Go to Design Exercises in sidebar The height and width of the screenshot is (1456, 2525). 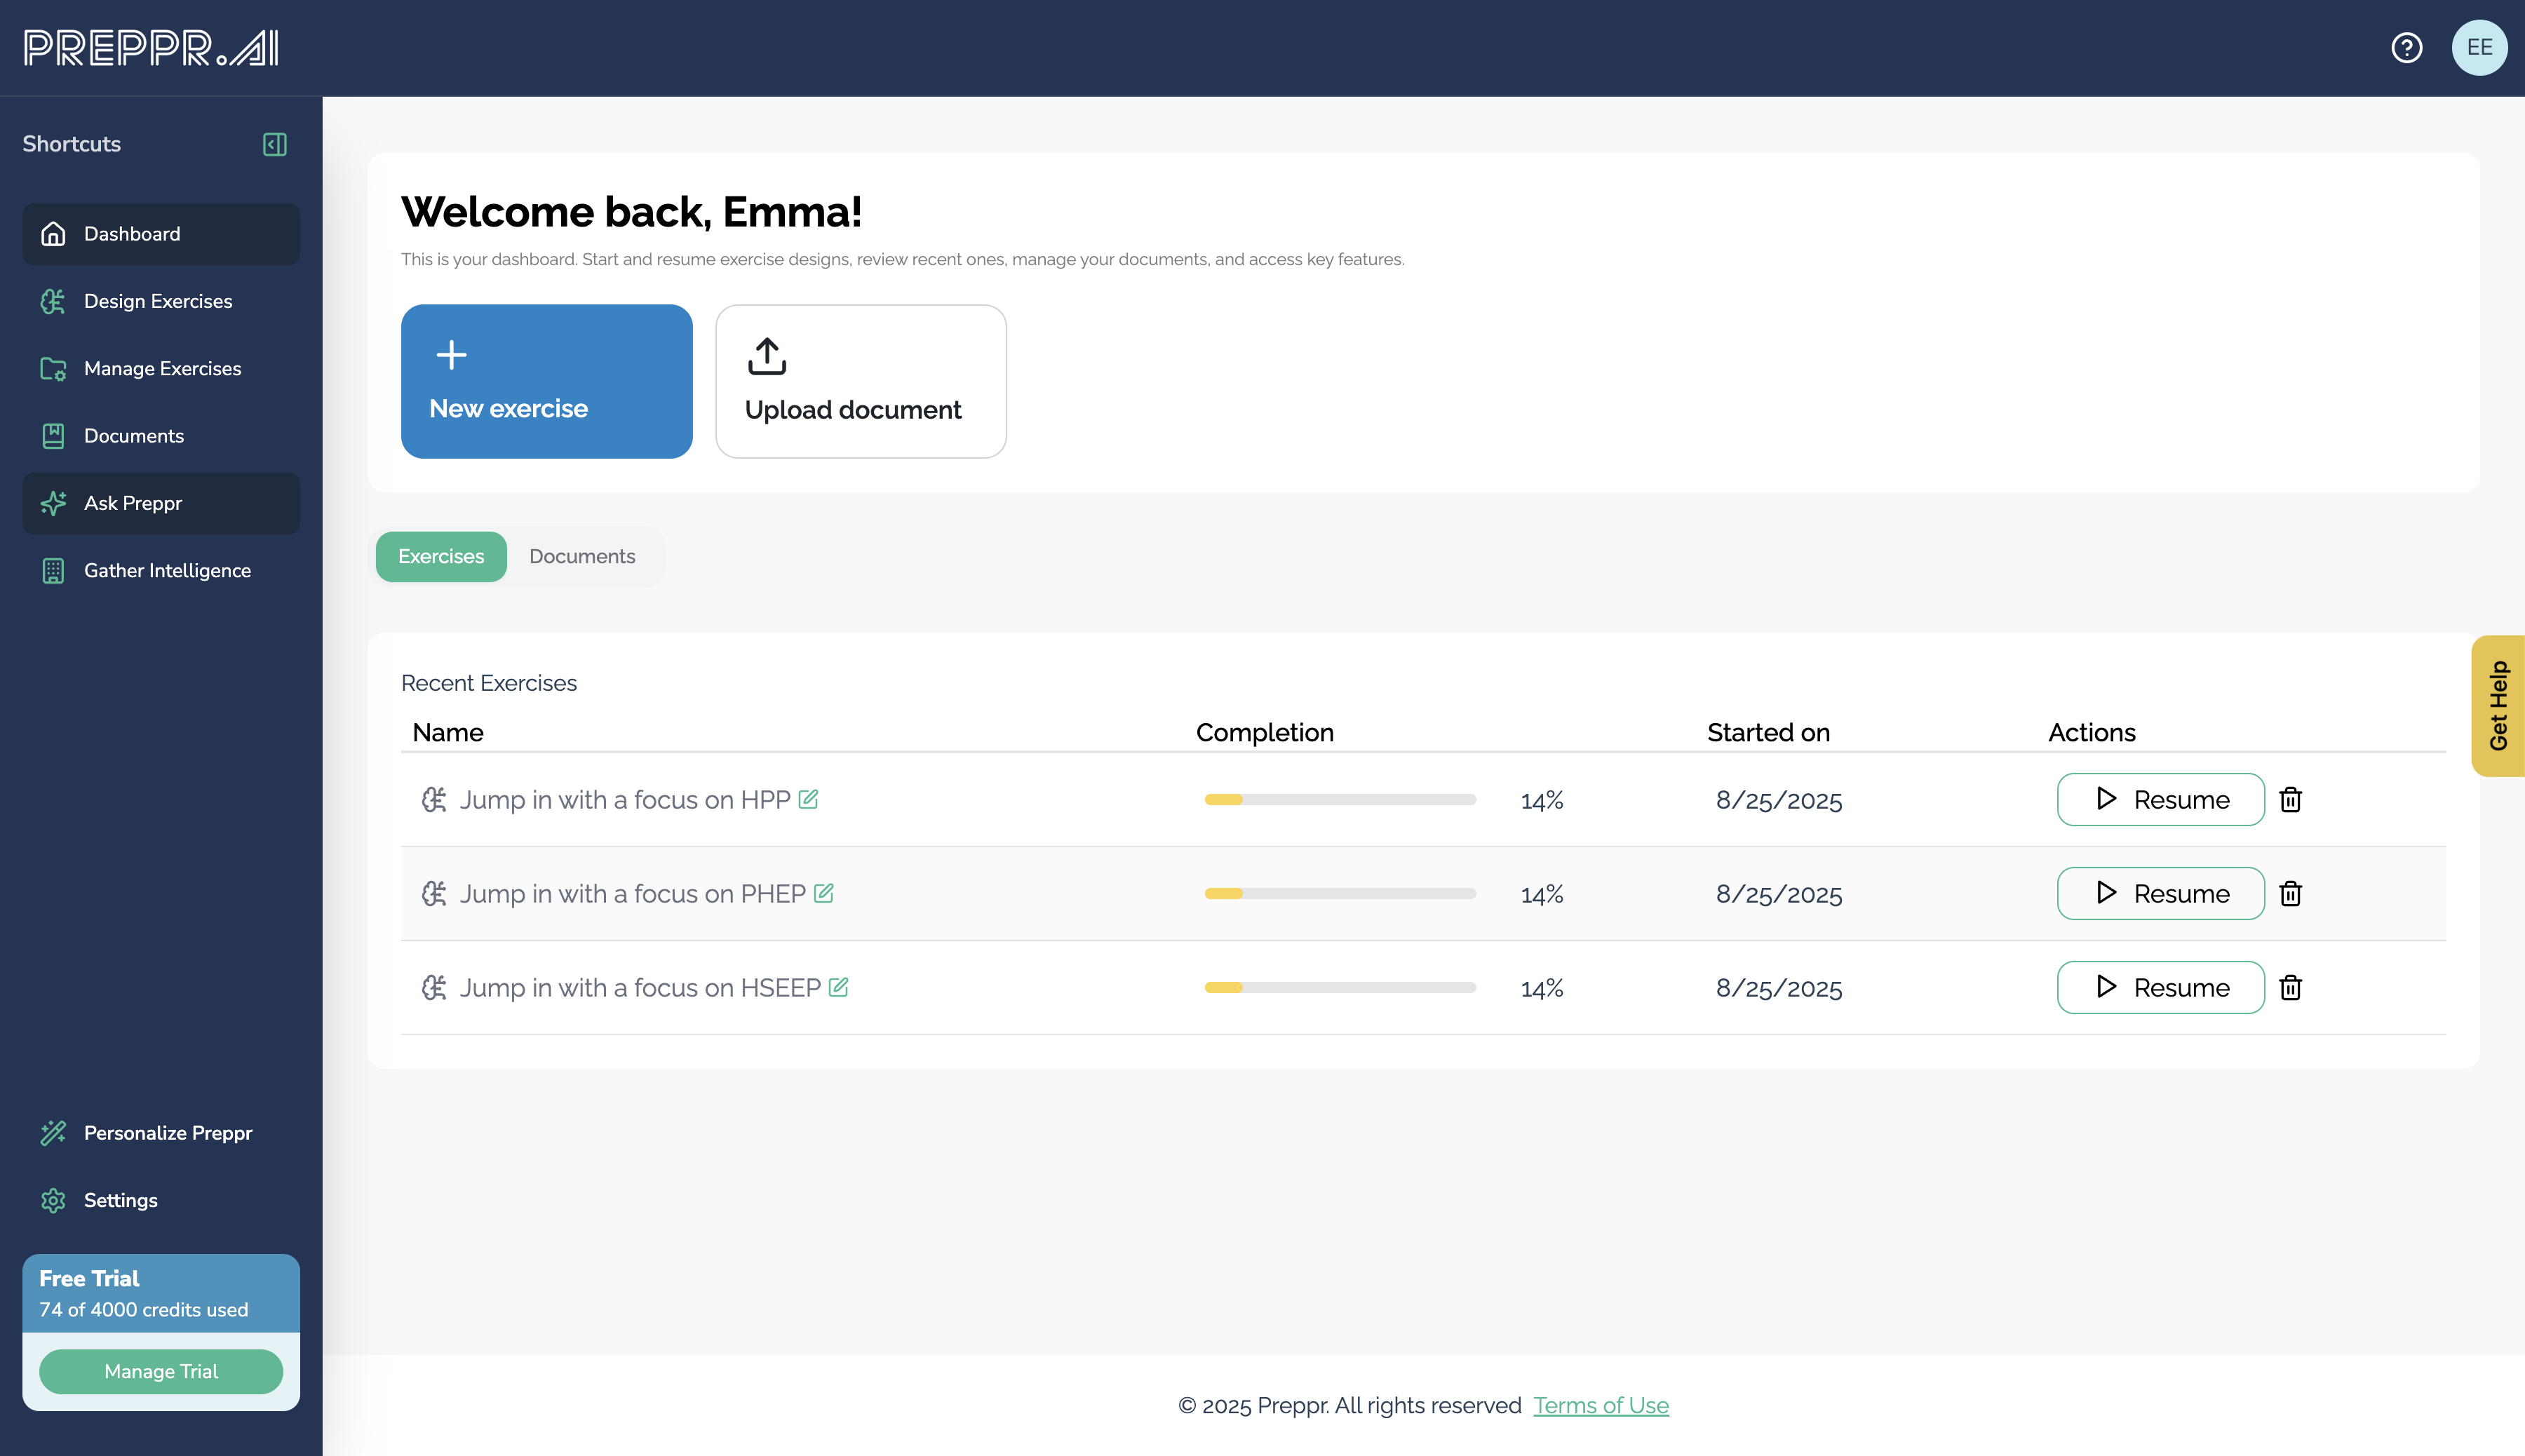click(161, 301)
